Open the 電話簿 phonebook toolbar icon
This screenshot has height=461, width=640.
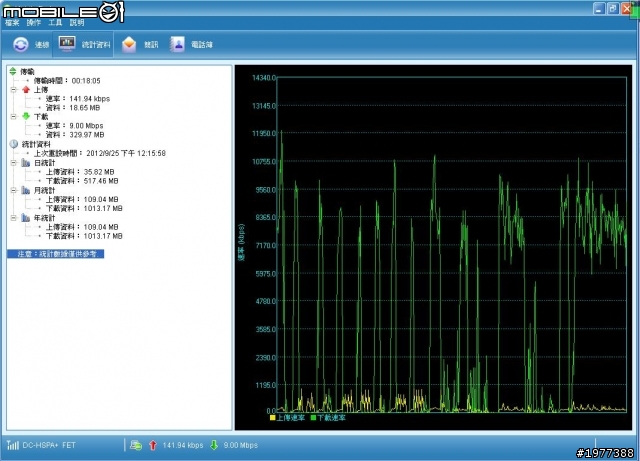[177, 44]
